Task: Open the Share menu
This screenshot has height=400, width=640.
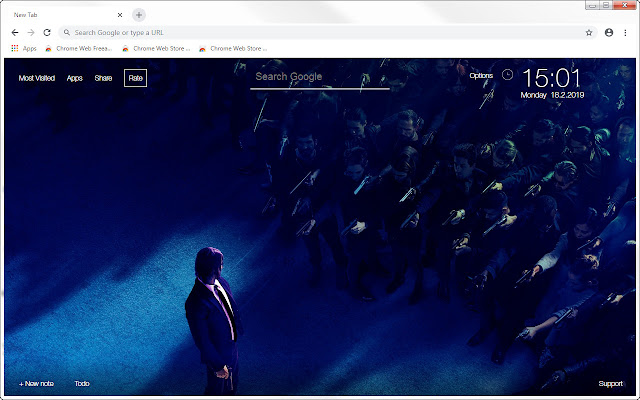Action: [103, 78]
